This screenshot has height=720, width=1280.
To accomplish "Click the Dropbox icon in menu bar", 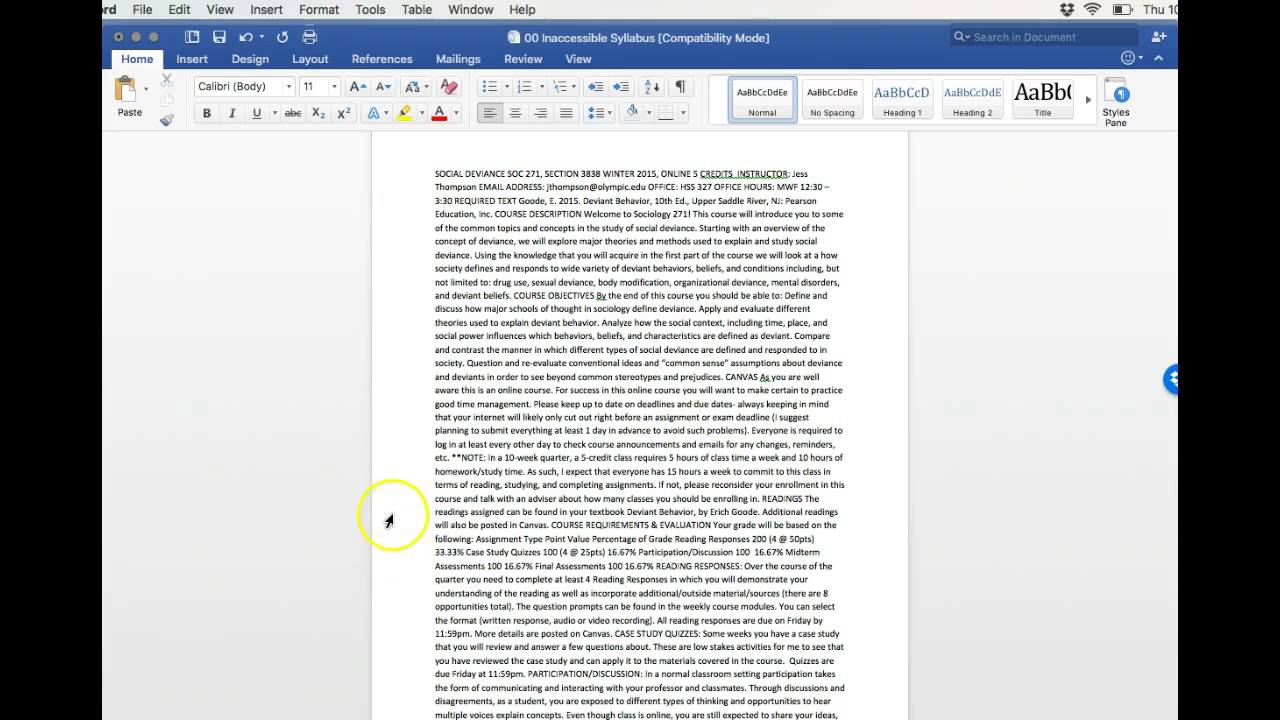I will point(1067,9).
